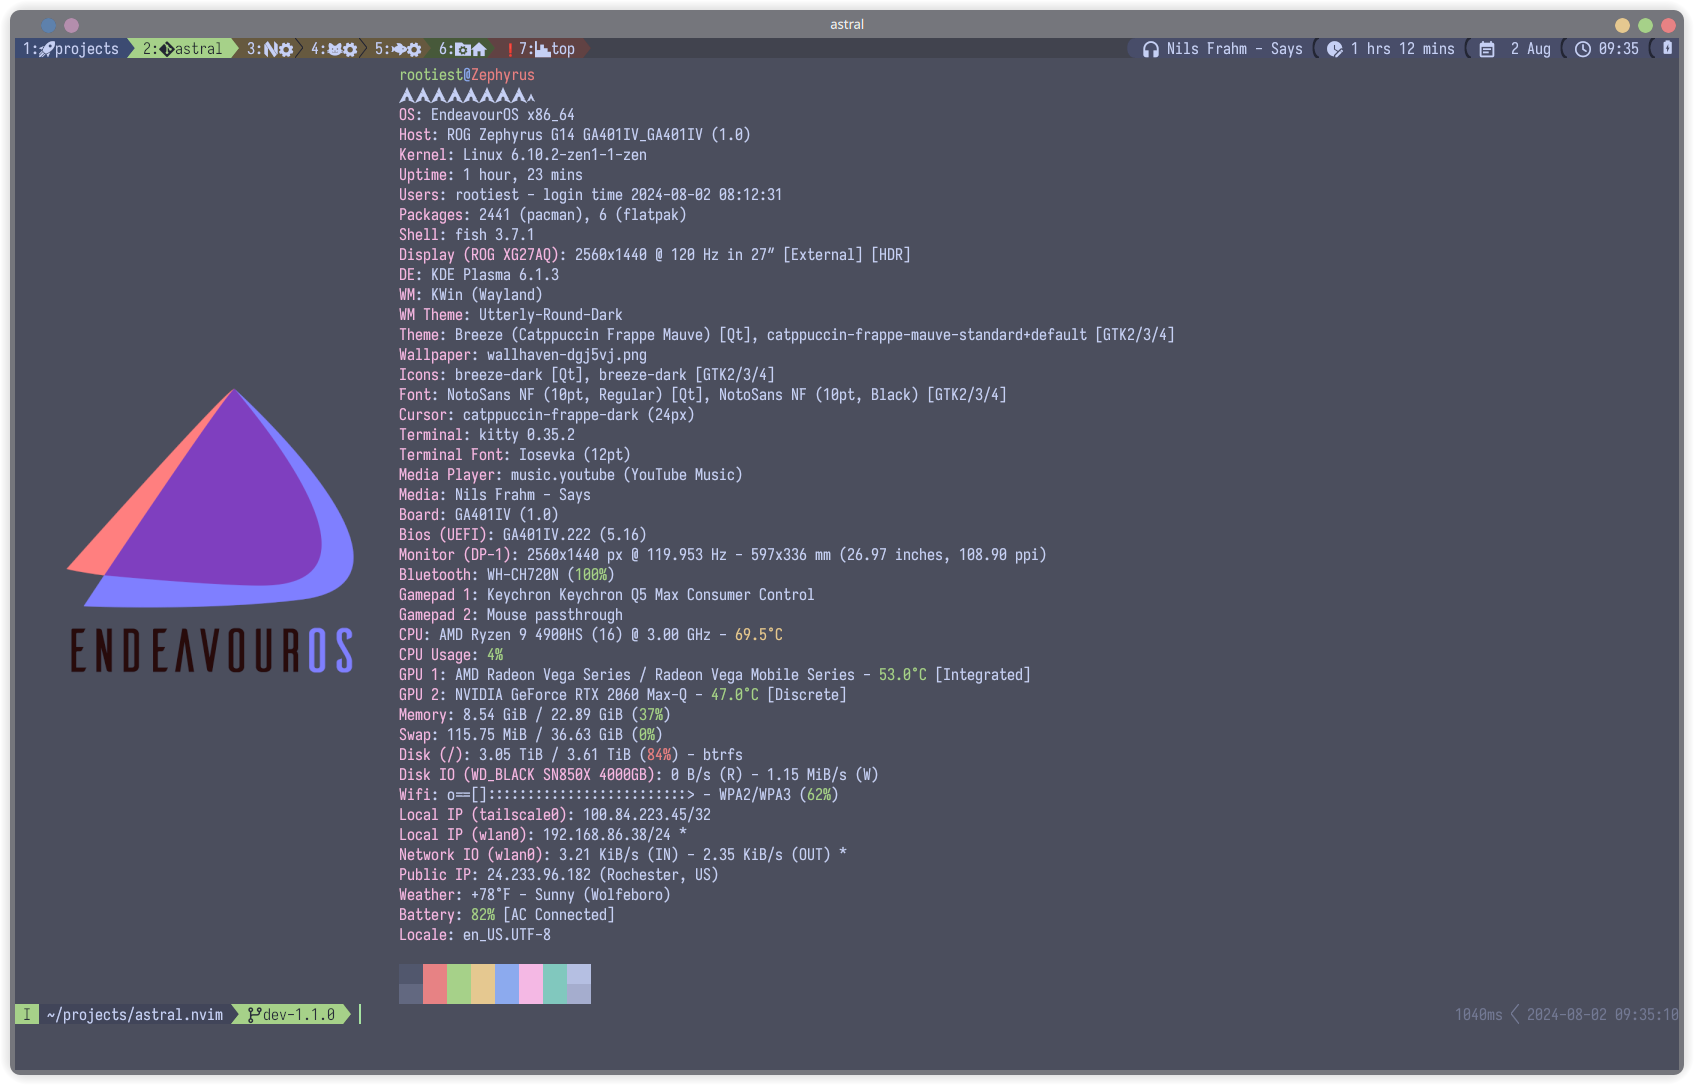Image resolution: width=1694 pixels, height=1085 pixels.
Task: Click the rocket icon in projects tab
Action: [x=47, y=49]
